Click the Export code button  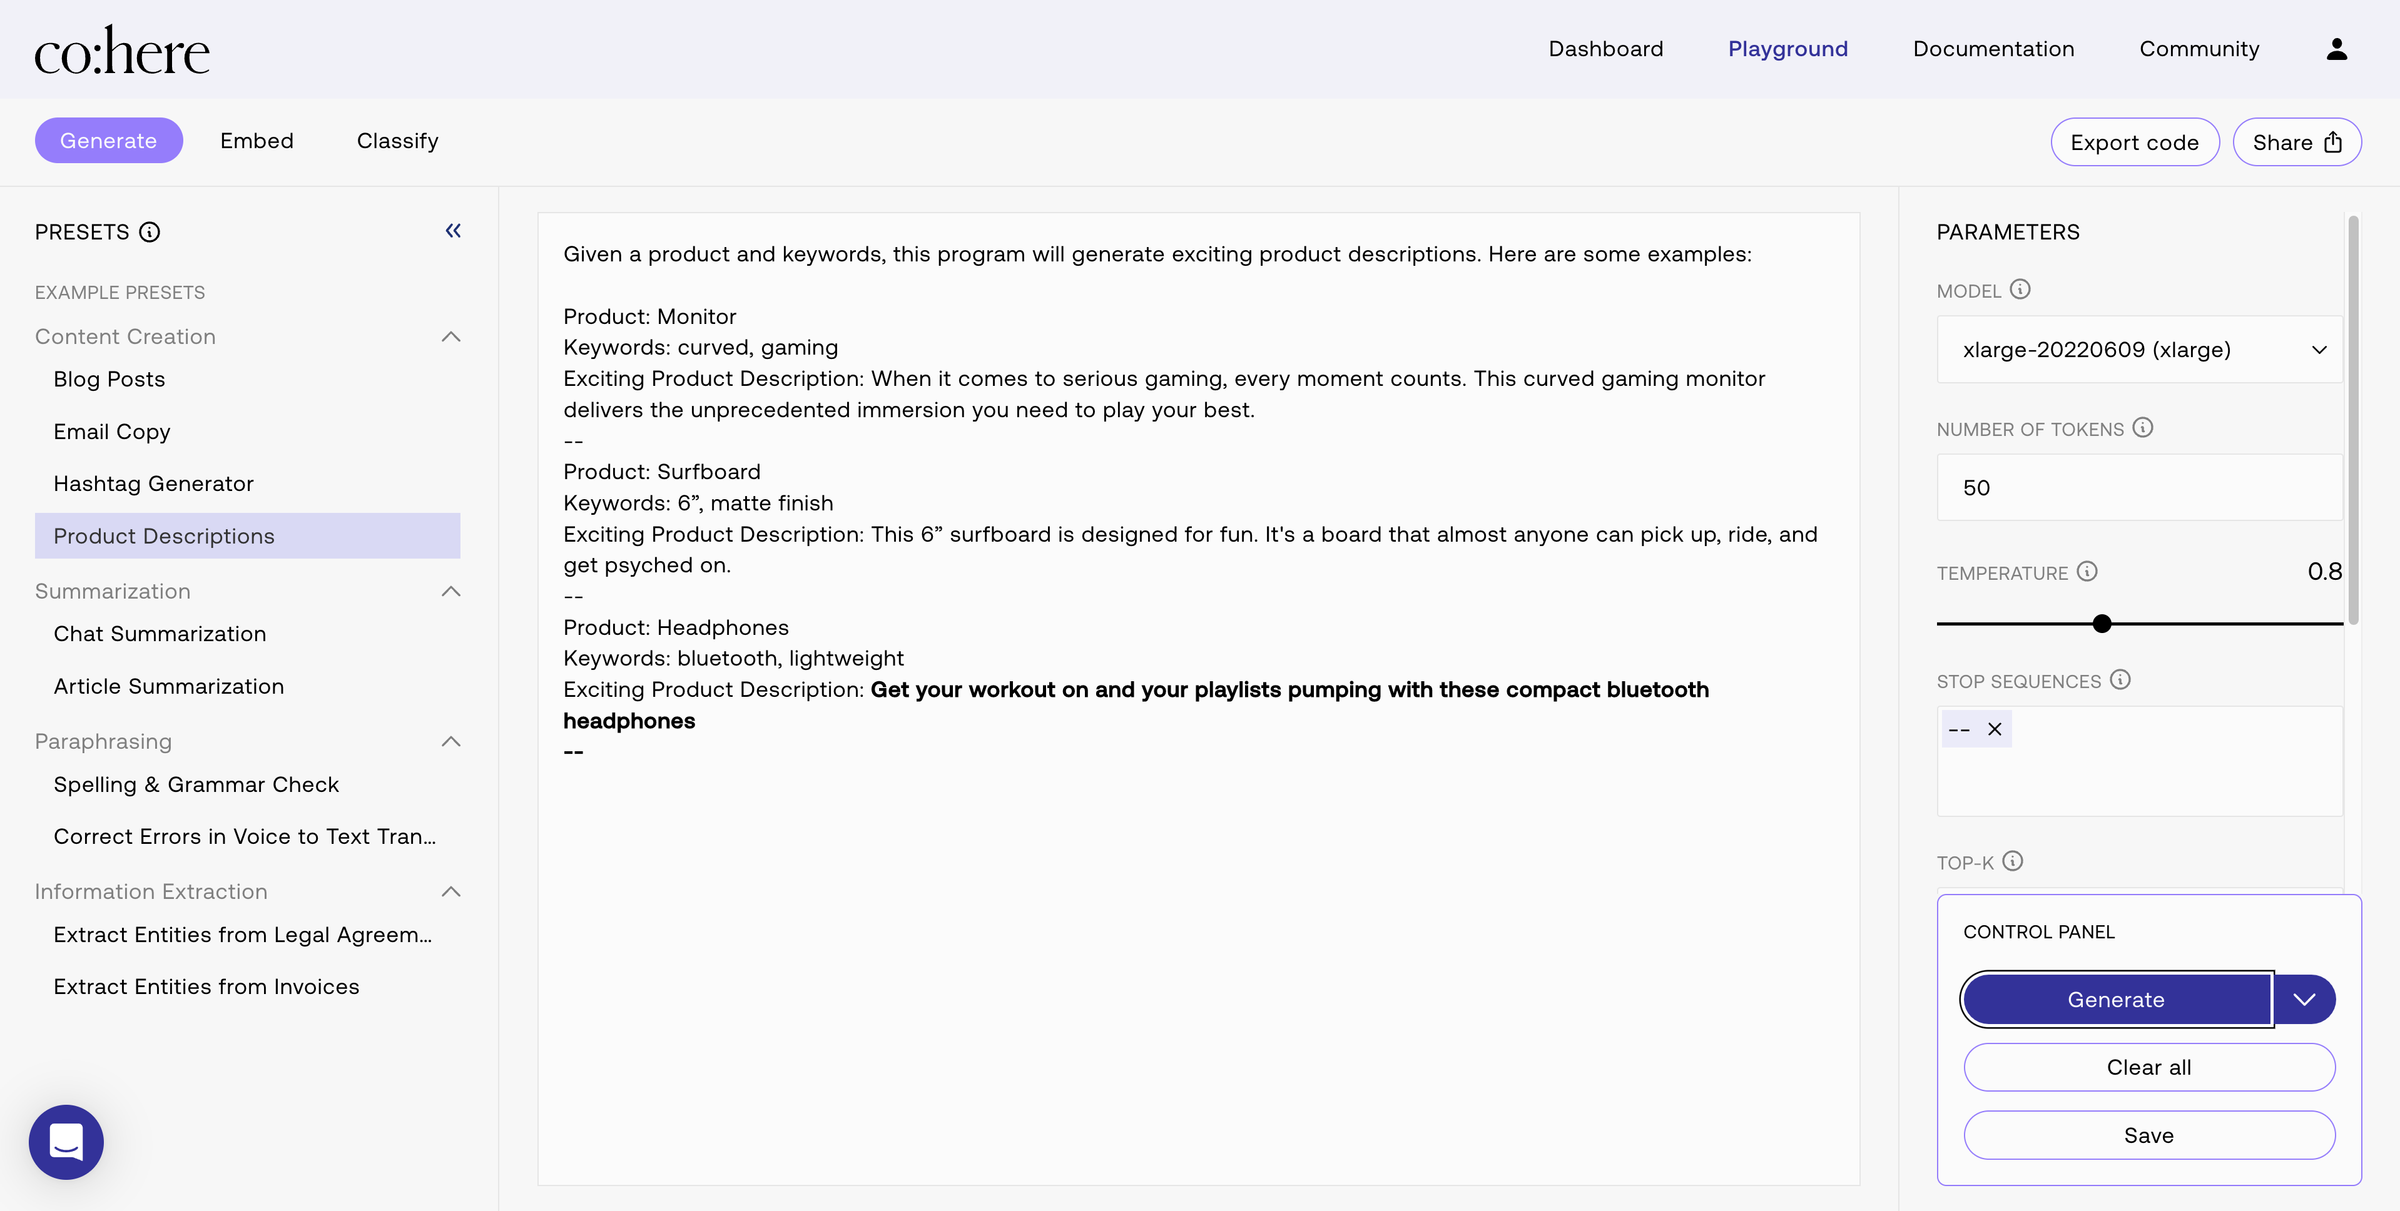coord(2135,141)
